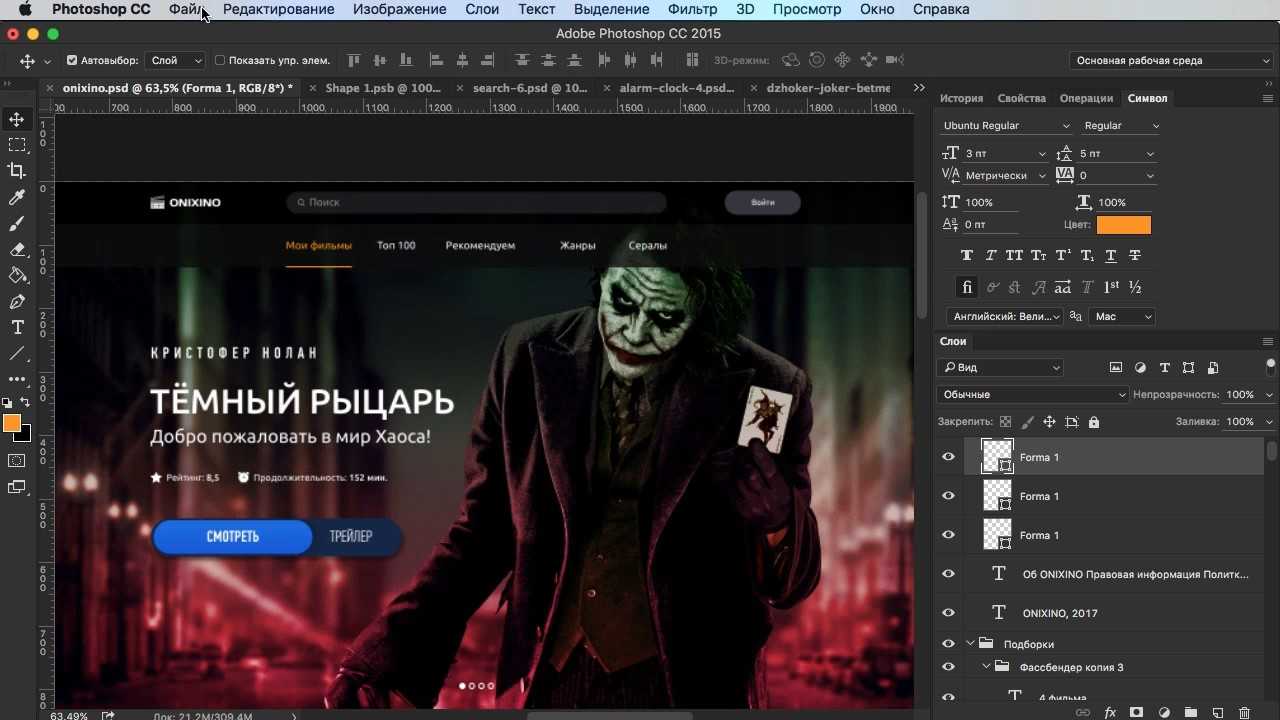Open the Regular font style dropdown
This screenshot has width=1280, height=720.
[1121, 126]
